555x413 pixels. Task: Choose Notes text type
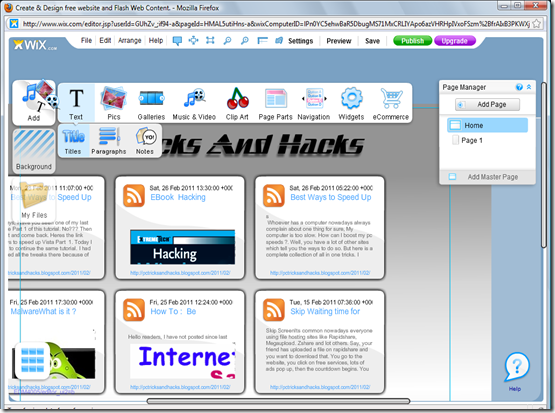tap(145, 142)
